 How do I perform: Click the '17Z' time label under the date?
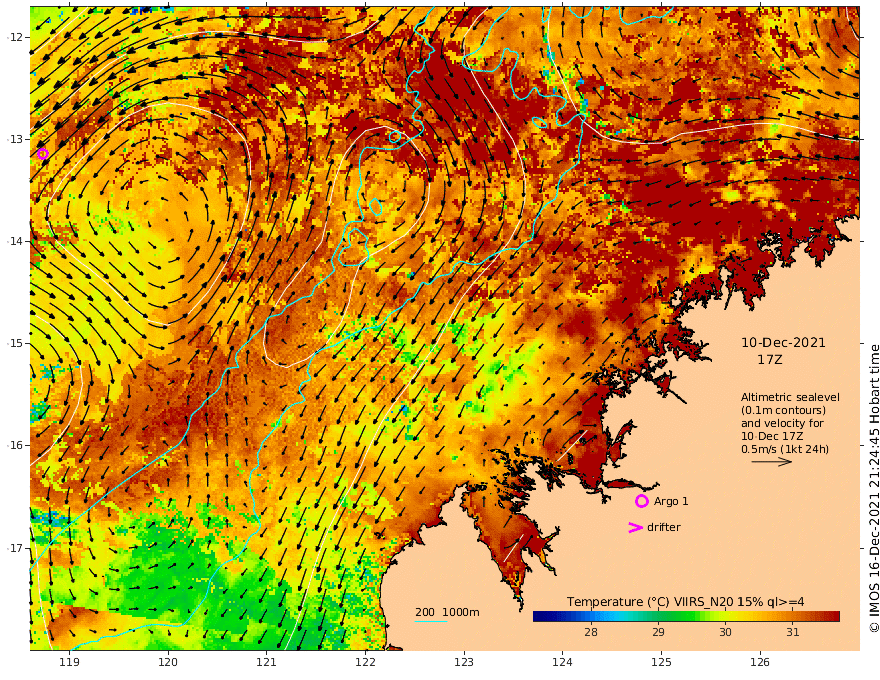(x=769, y=360)
